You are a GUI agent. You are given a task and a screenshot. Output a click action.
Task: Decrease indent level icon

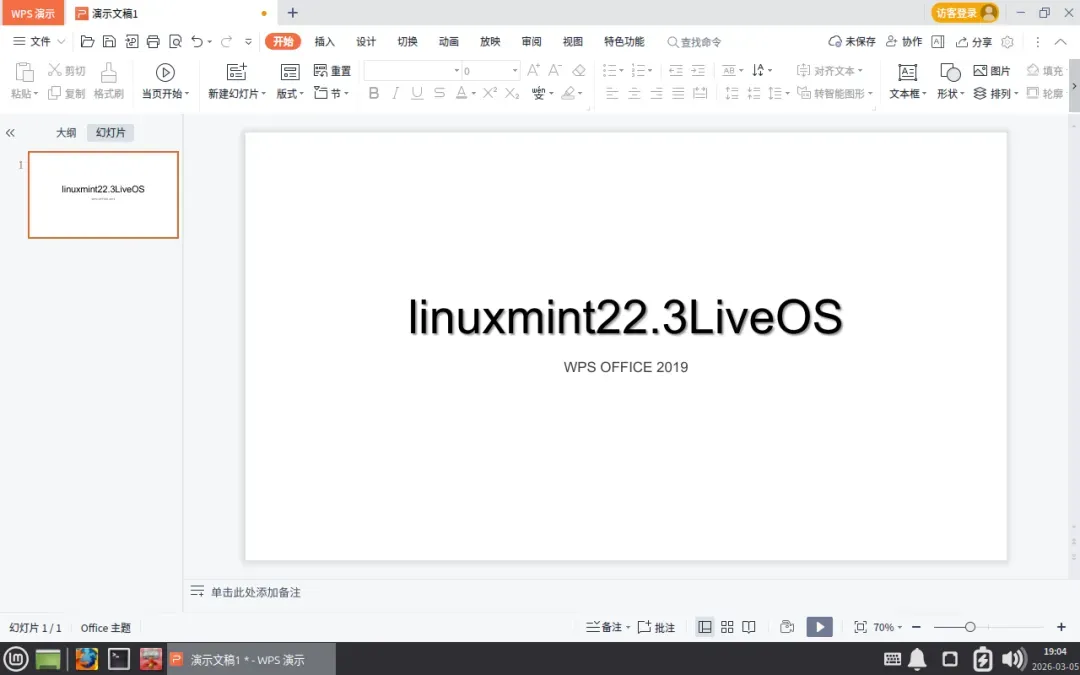676,70
